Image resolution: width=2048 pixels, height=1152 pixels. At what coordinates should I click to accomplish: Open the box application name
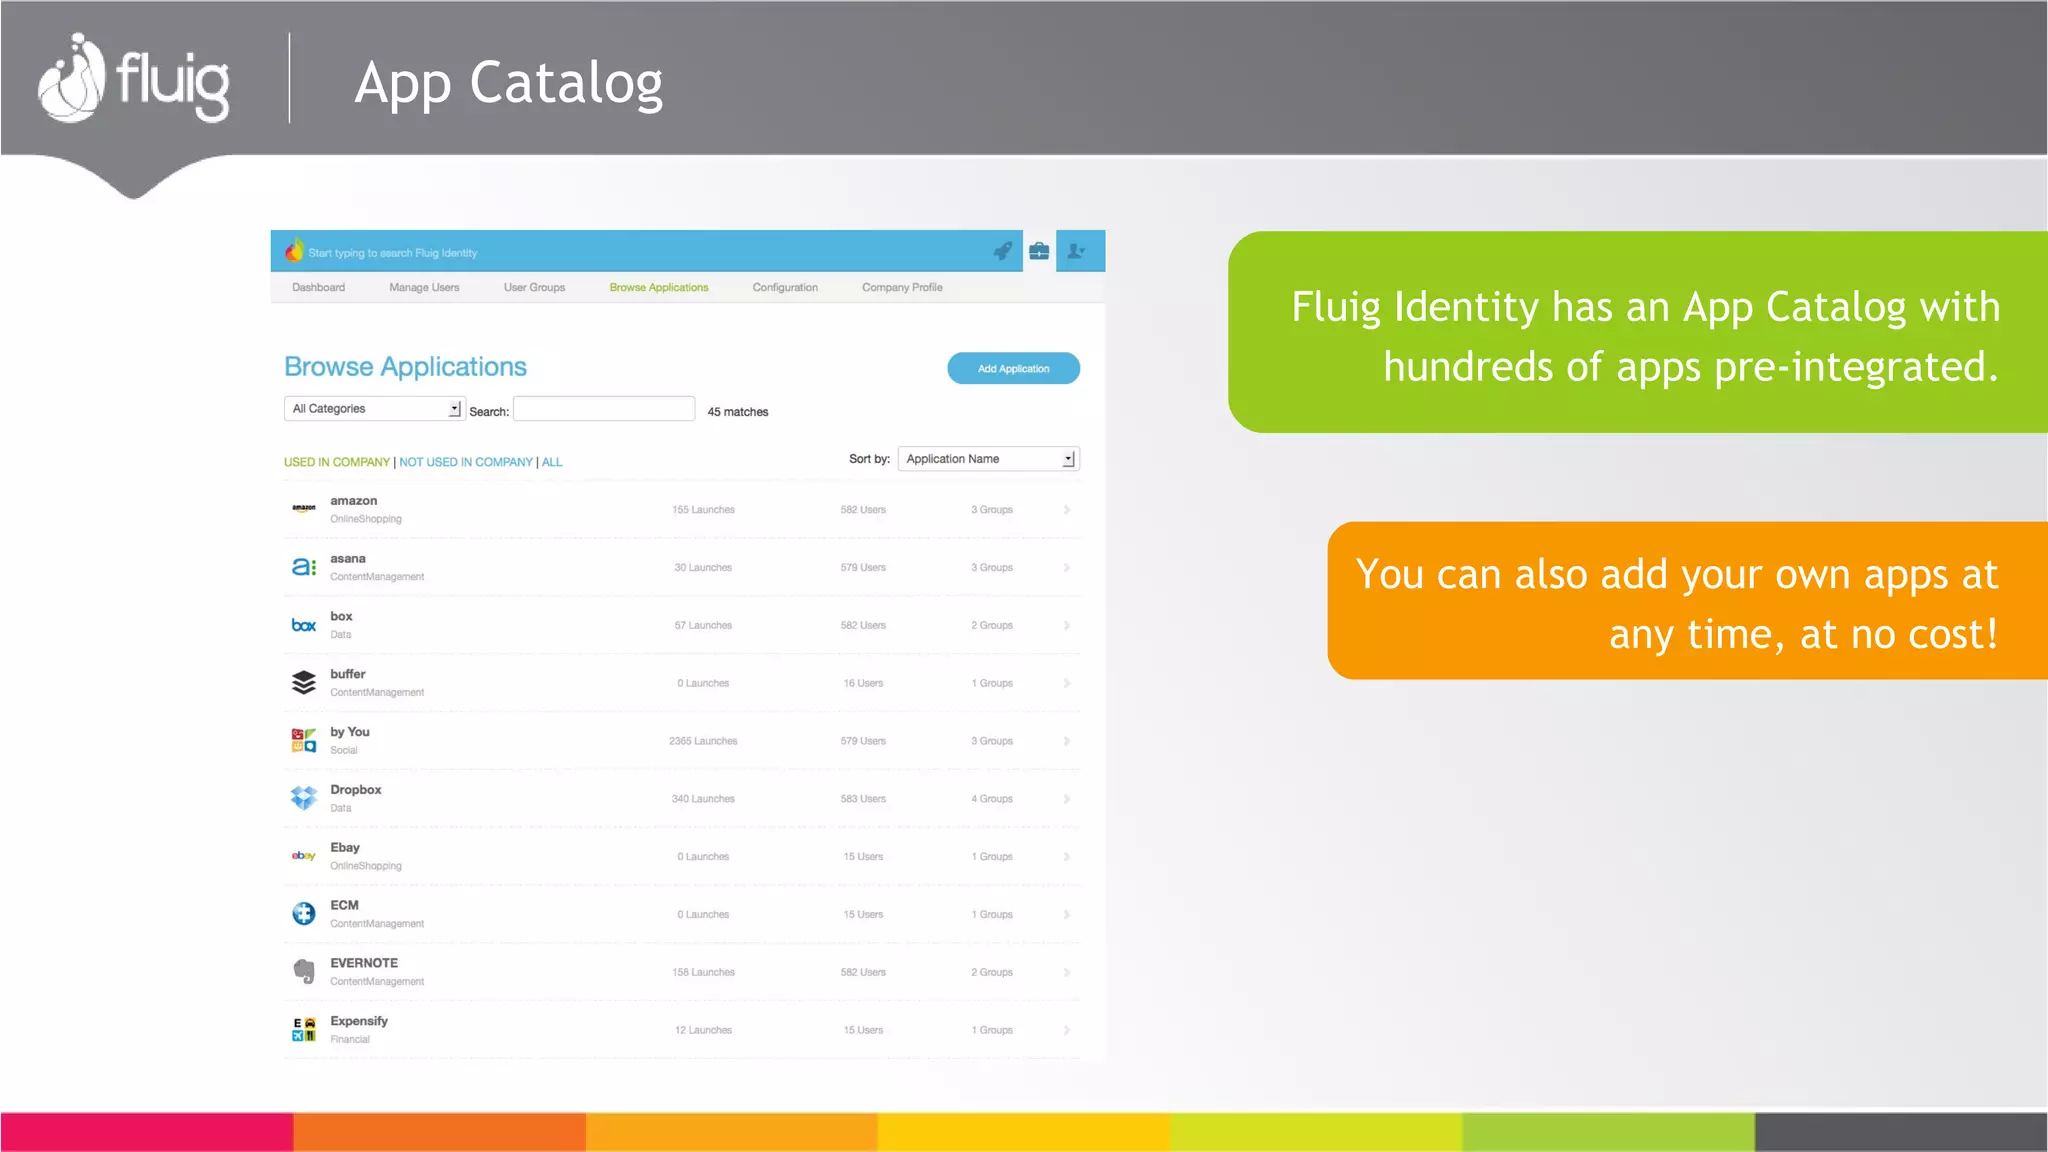click(341, 616)
